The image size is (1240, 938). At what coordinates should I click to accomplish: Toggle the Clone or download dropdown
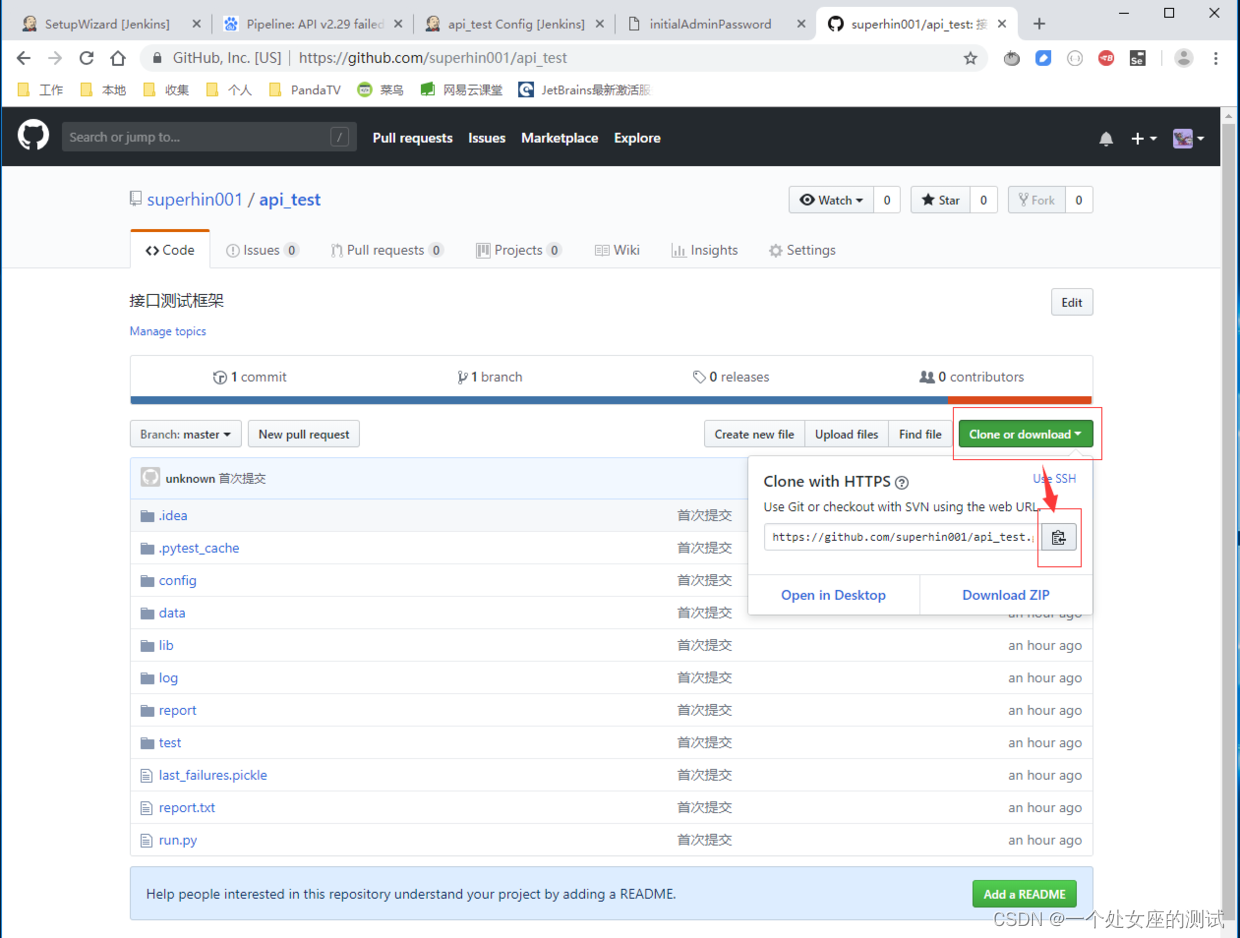tap(1025, 434)
